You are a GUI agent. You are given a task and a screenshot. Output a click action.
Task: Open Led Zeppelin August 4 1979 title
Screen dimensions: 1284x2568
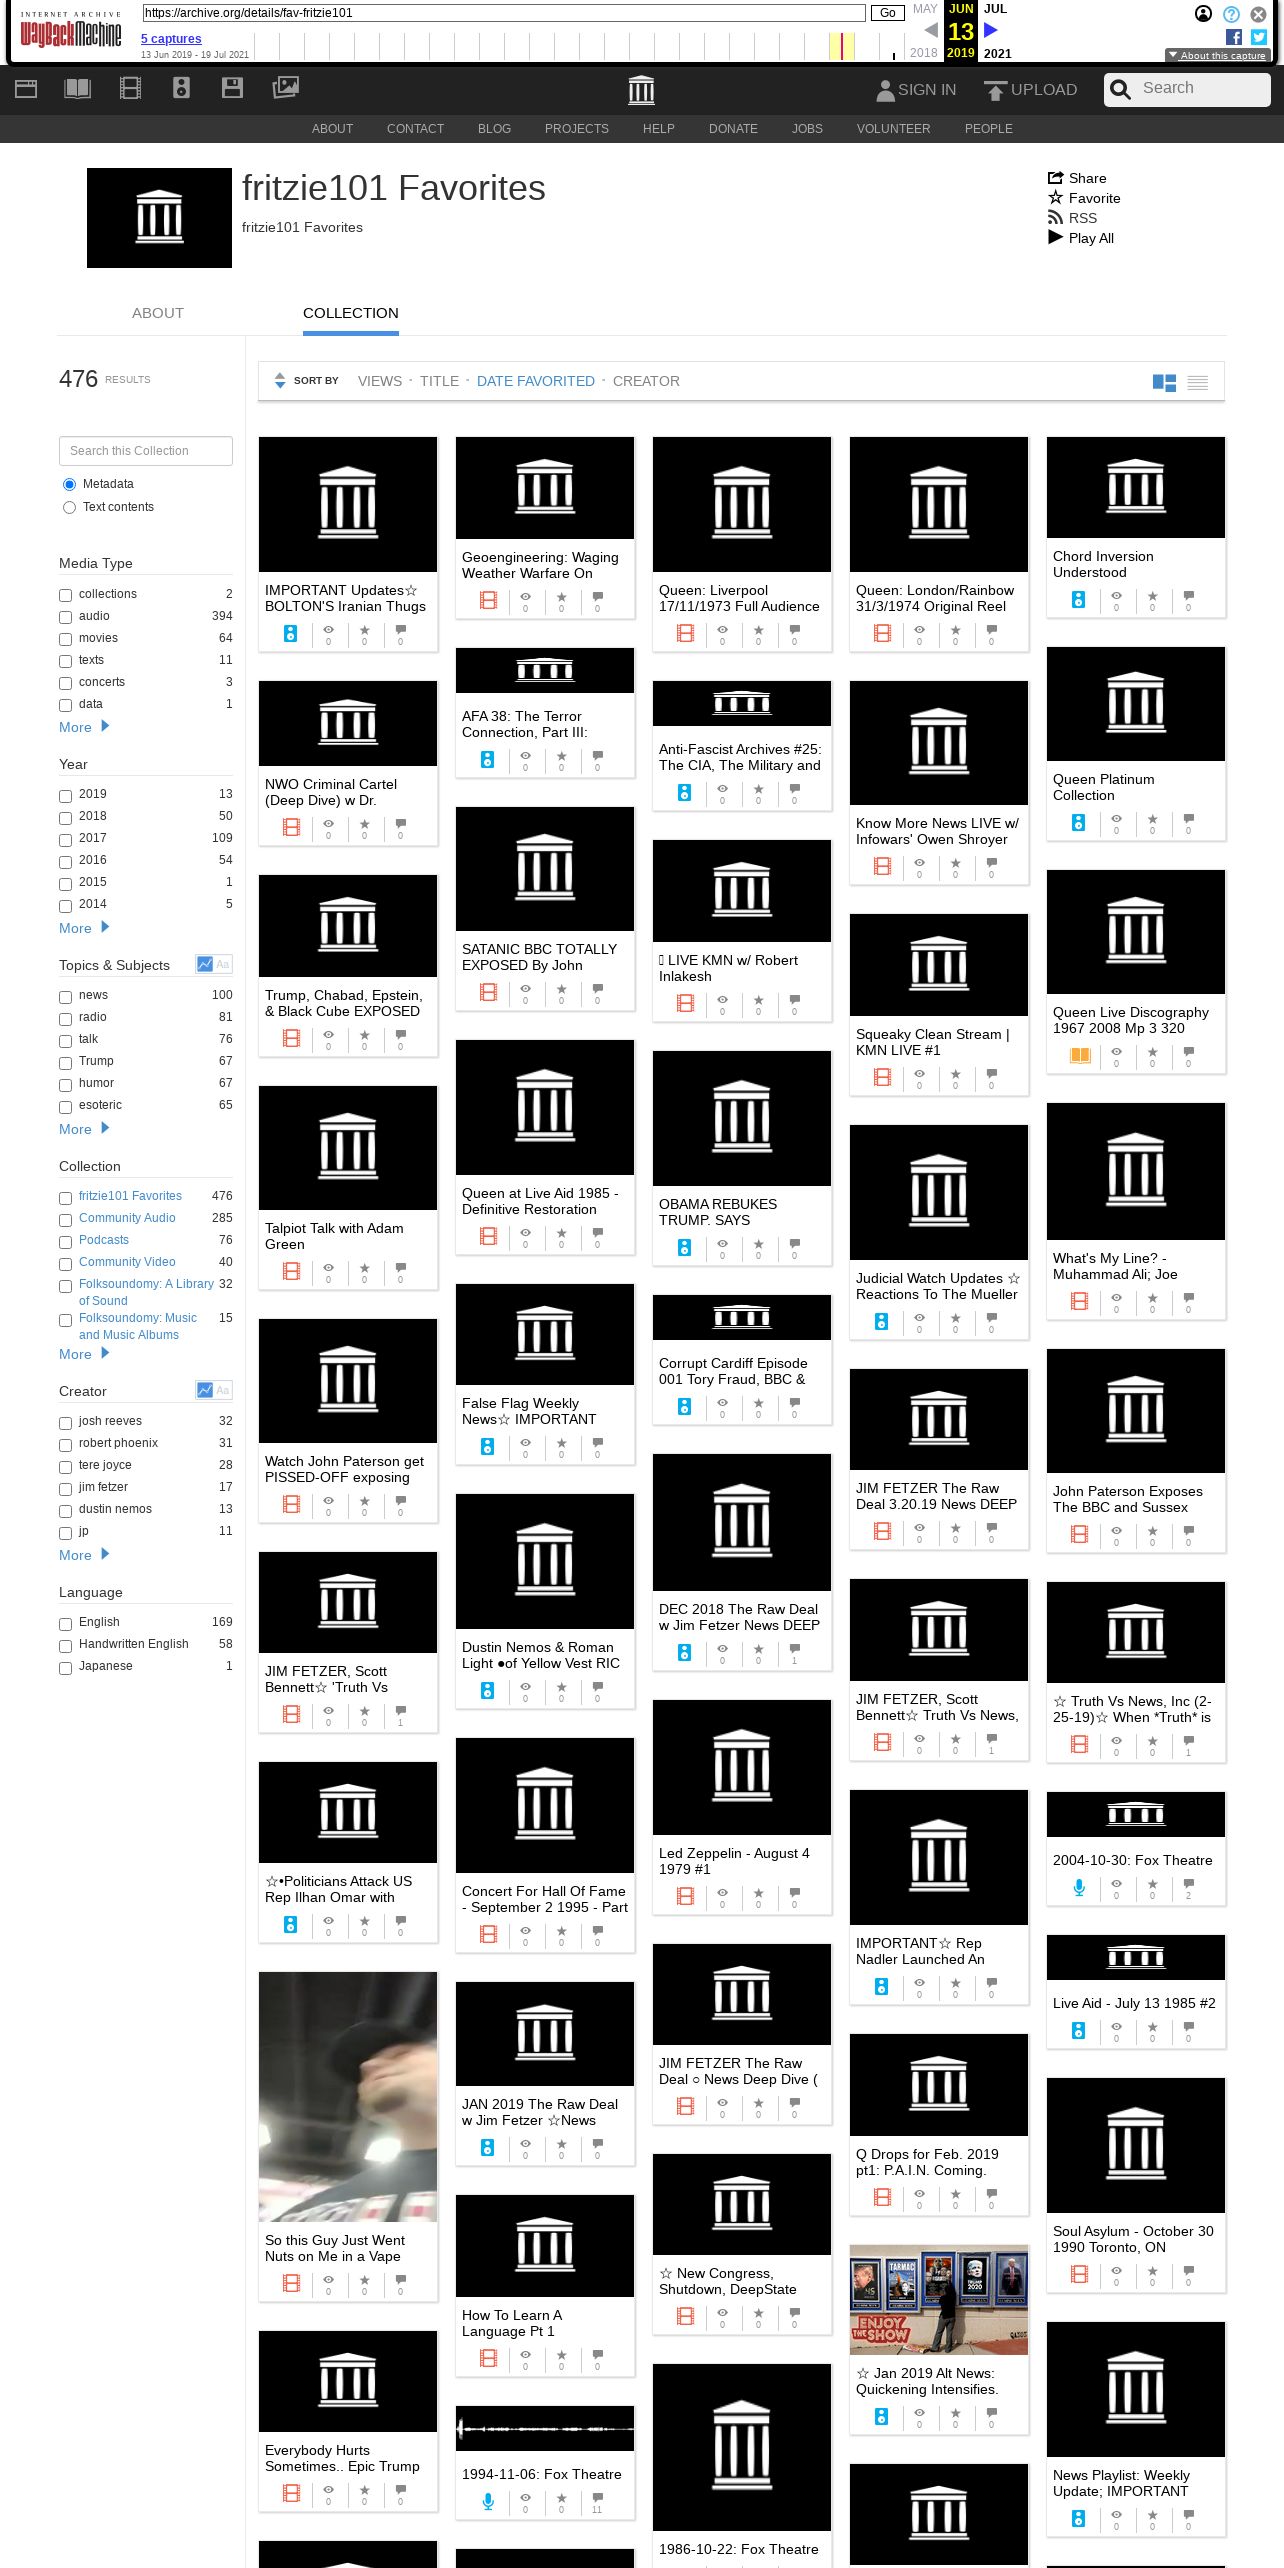pos(734,1861)
